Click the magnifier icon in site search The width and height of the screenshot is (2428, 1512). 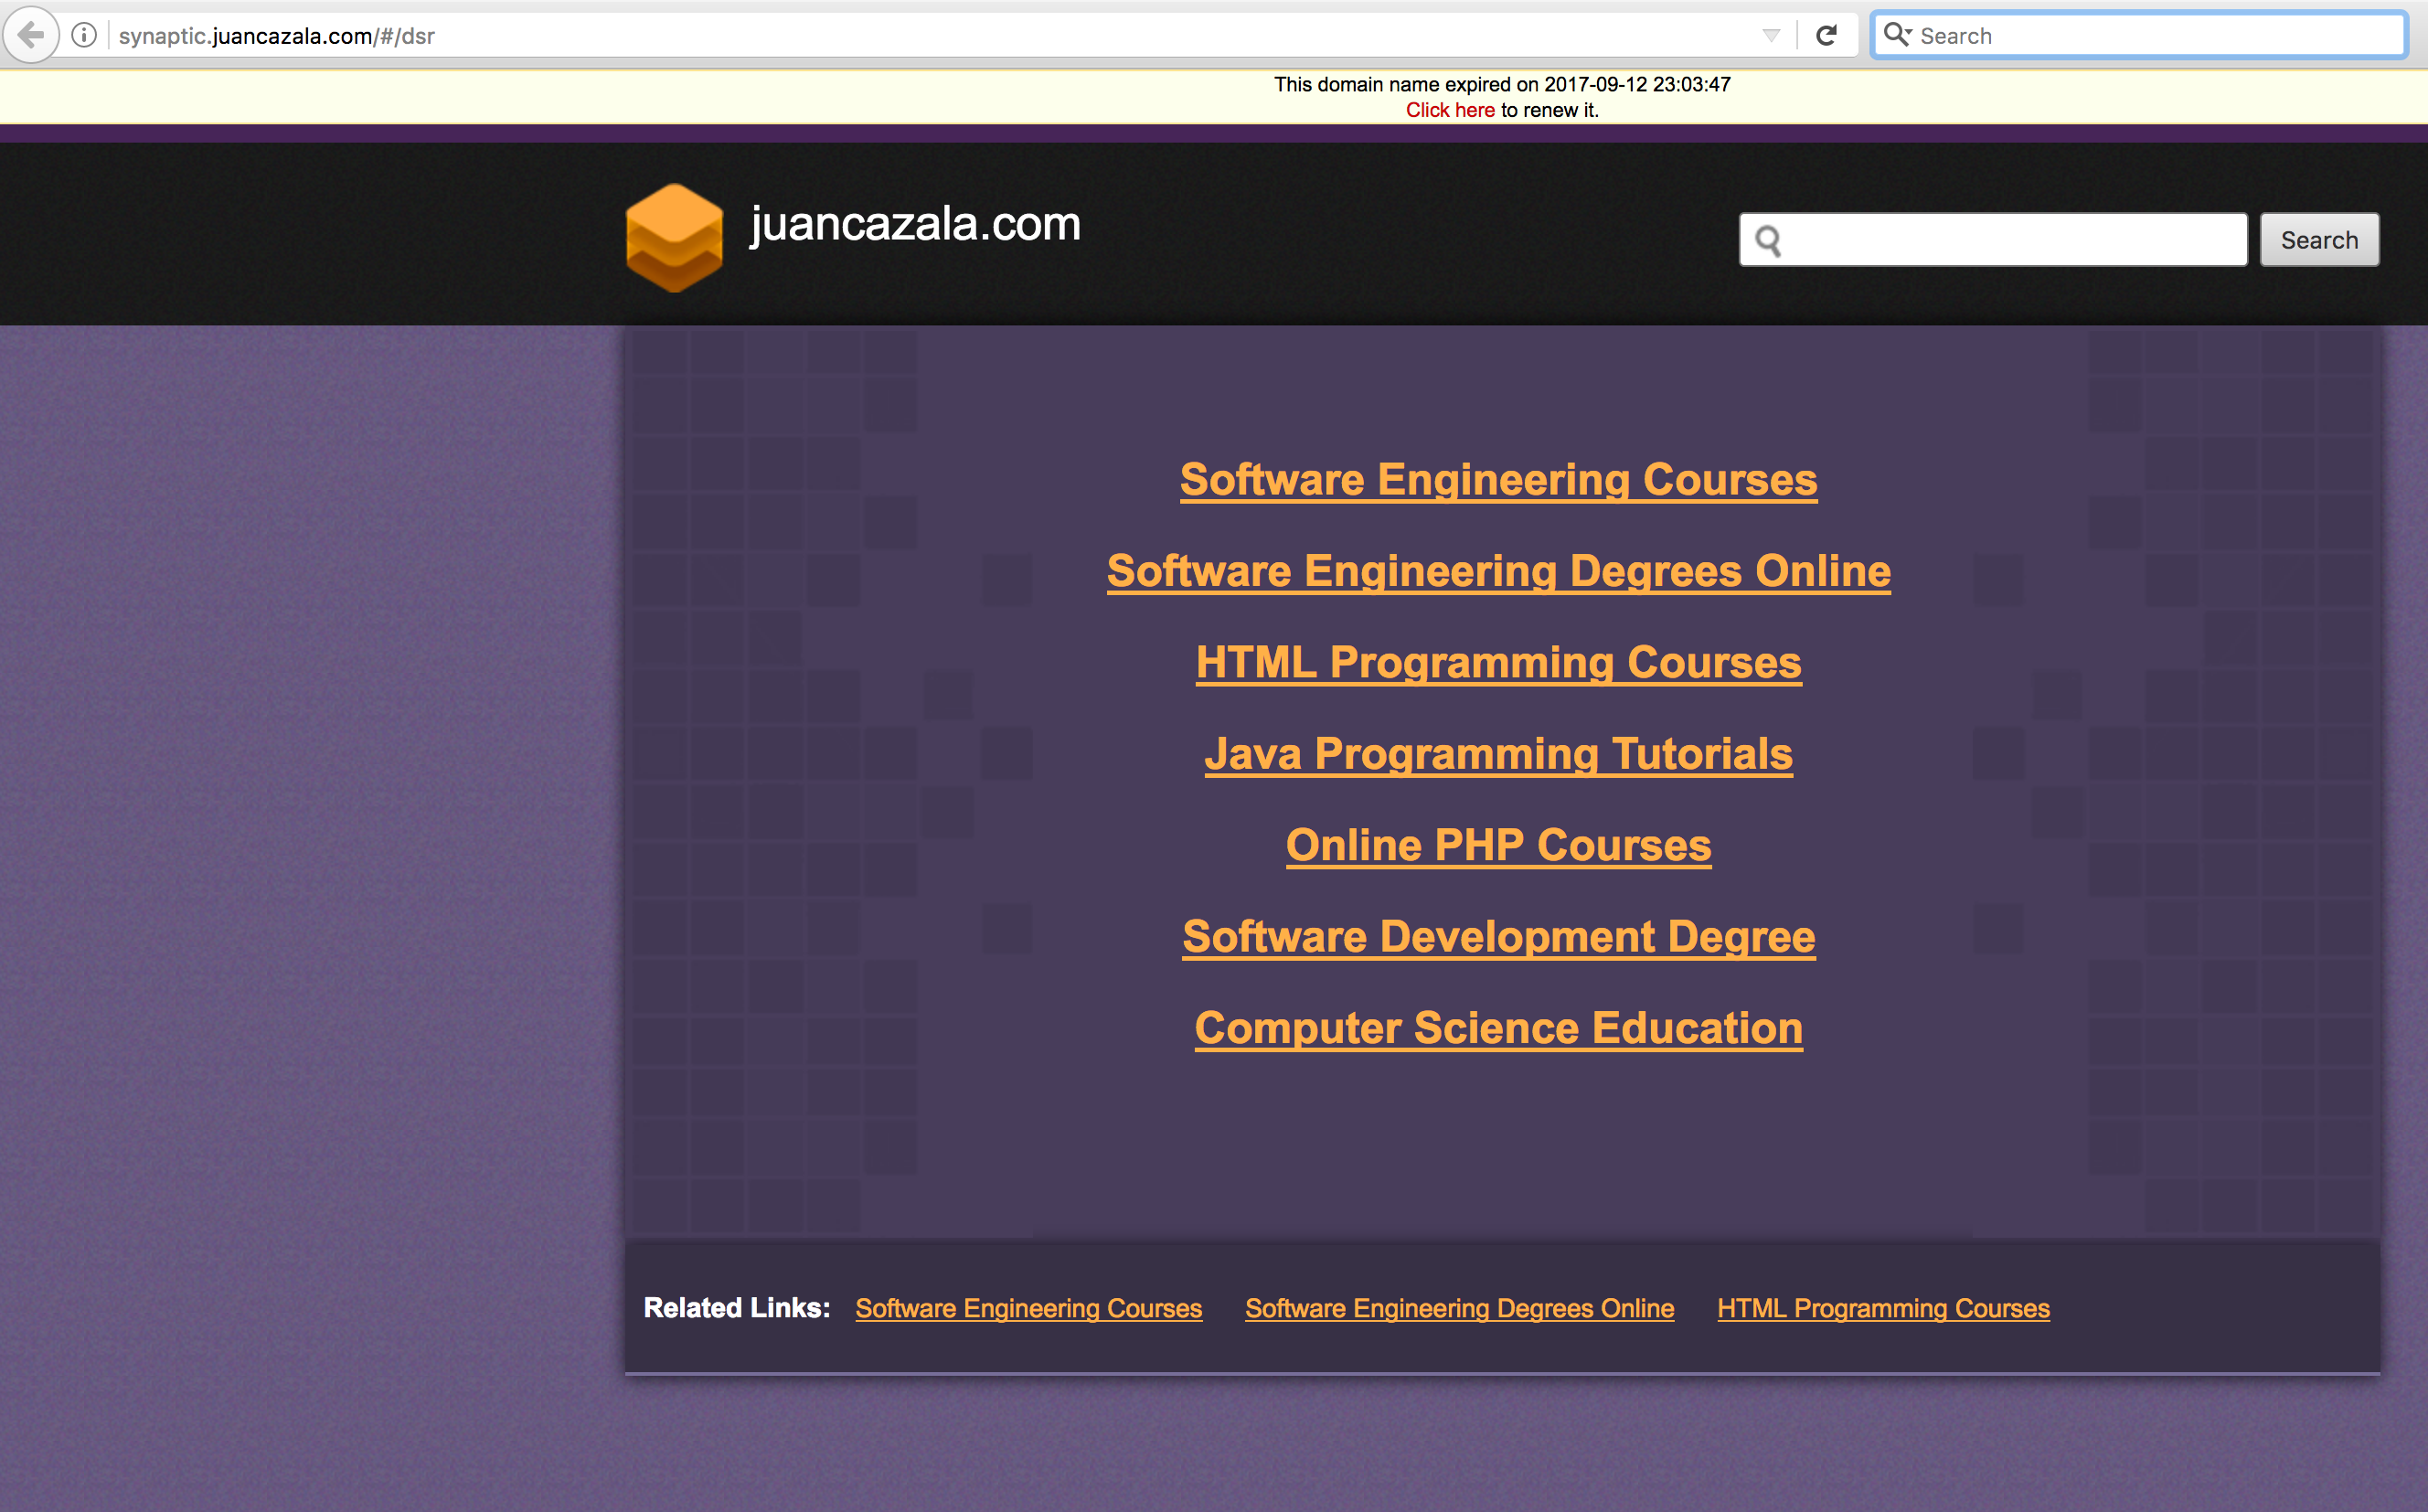coord(1768,241)
